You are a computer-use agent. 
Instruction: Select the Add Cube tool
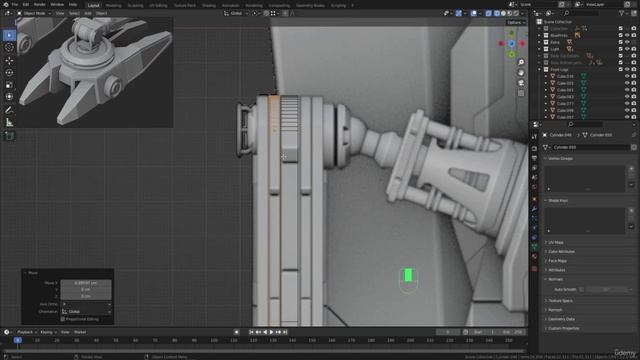point(9,136)
